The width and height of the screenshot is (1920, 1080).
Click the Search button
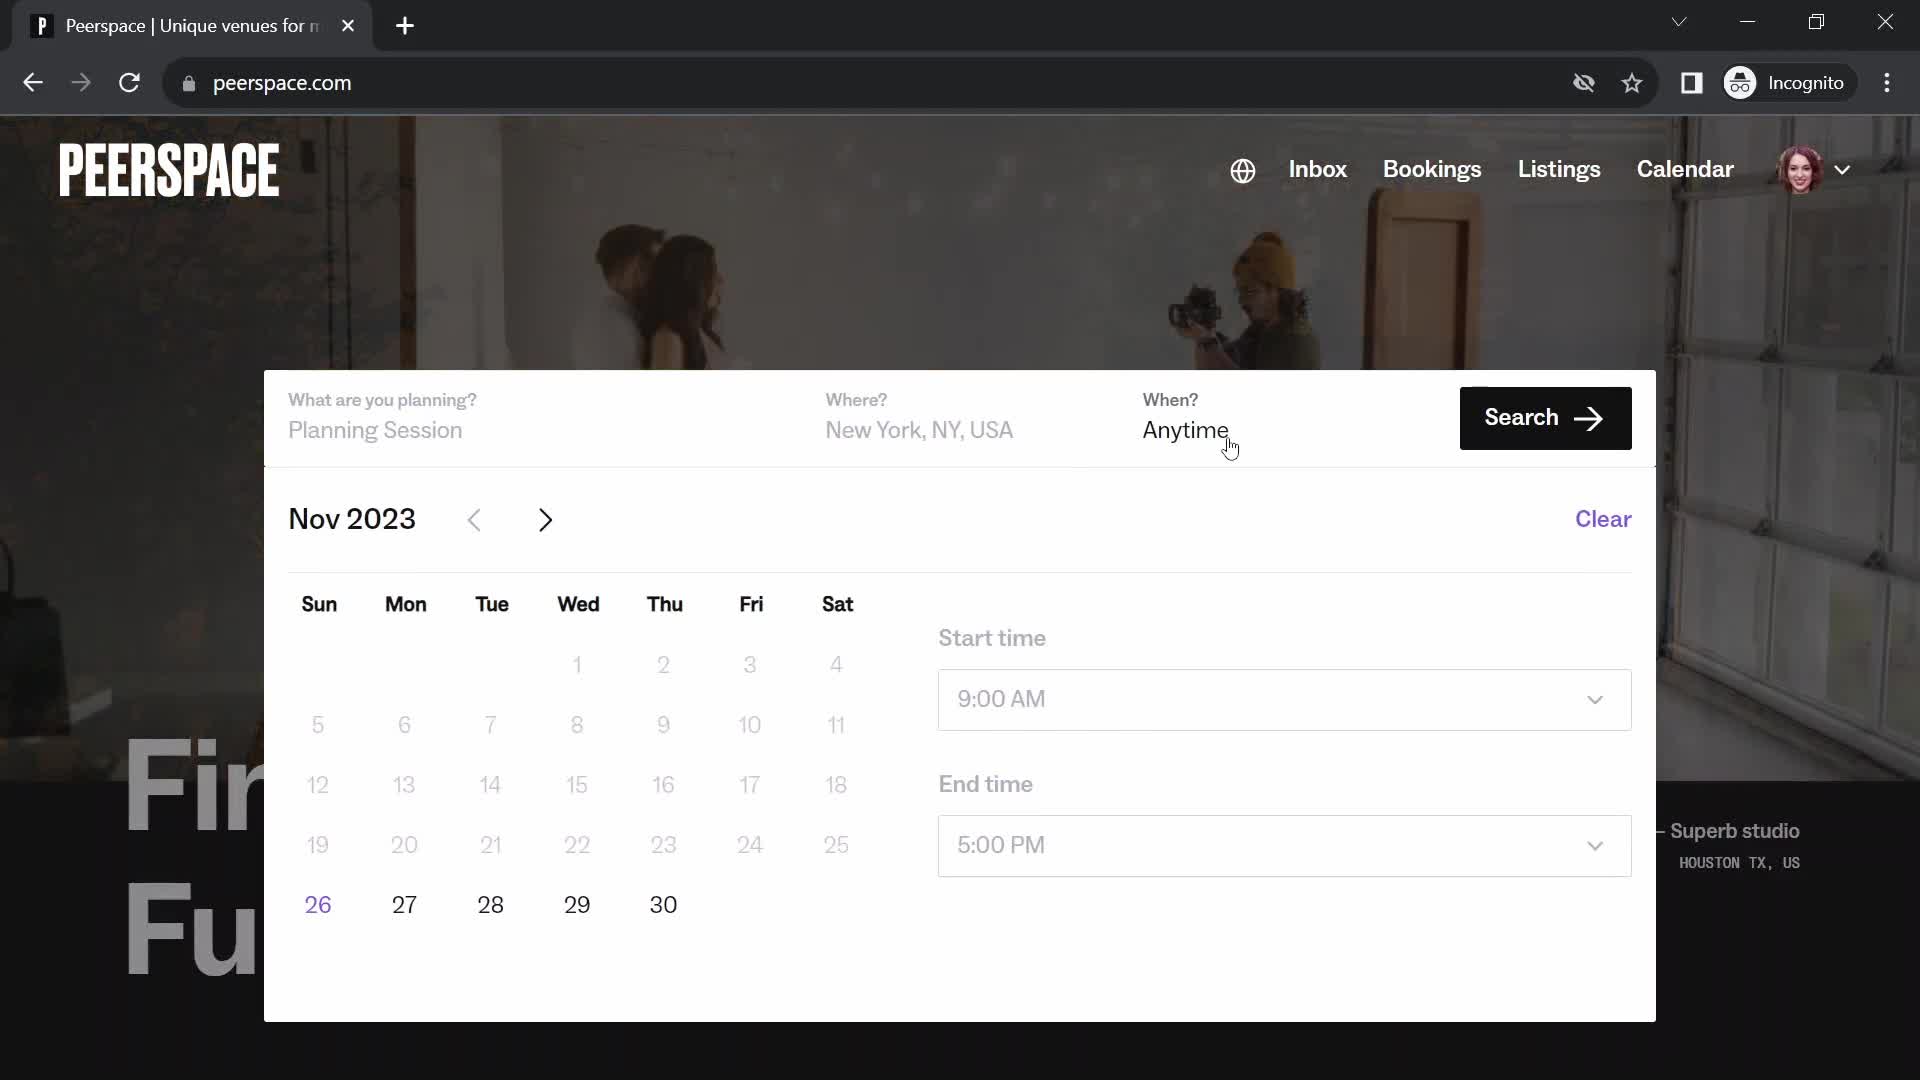click(x=1544, y=417)
